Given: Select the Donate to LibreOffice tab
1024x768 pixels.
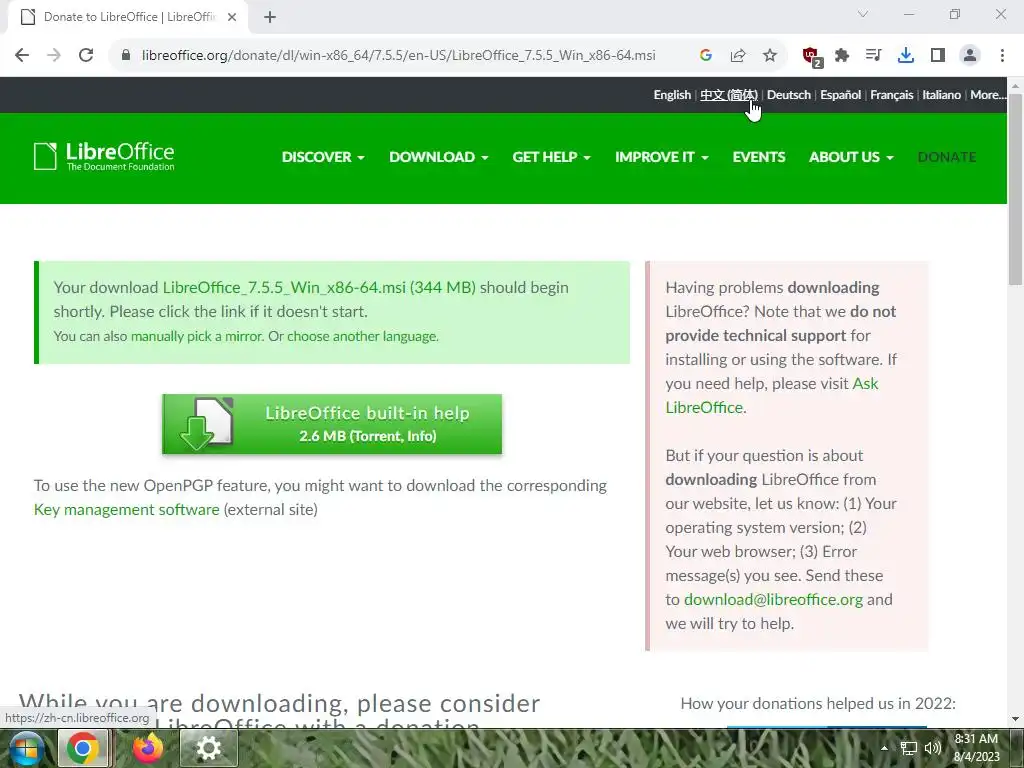Looking at the screenshot, I should (x=127, y=18).
